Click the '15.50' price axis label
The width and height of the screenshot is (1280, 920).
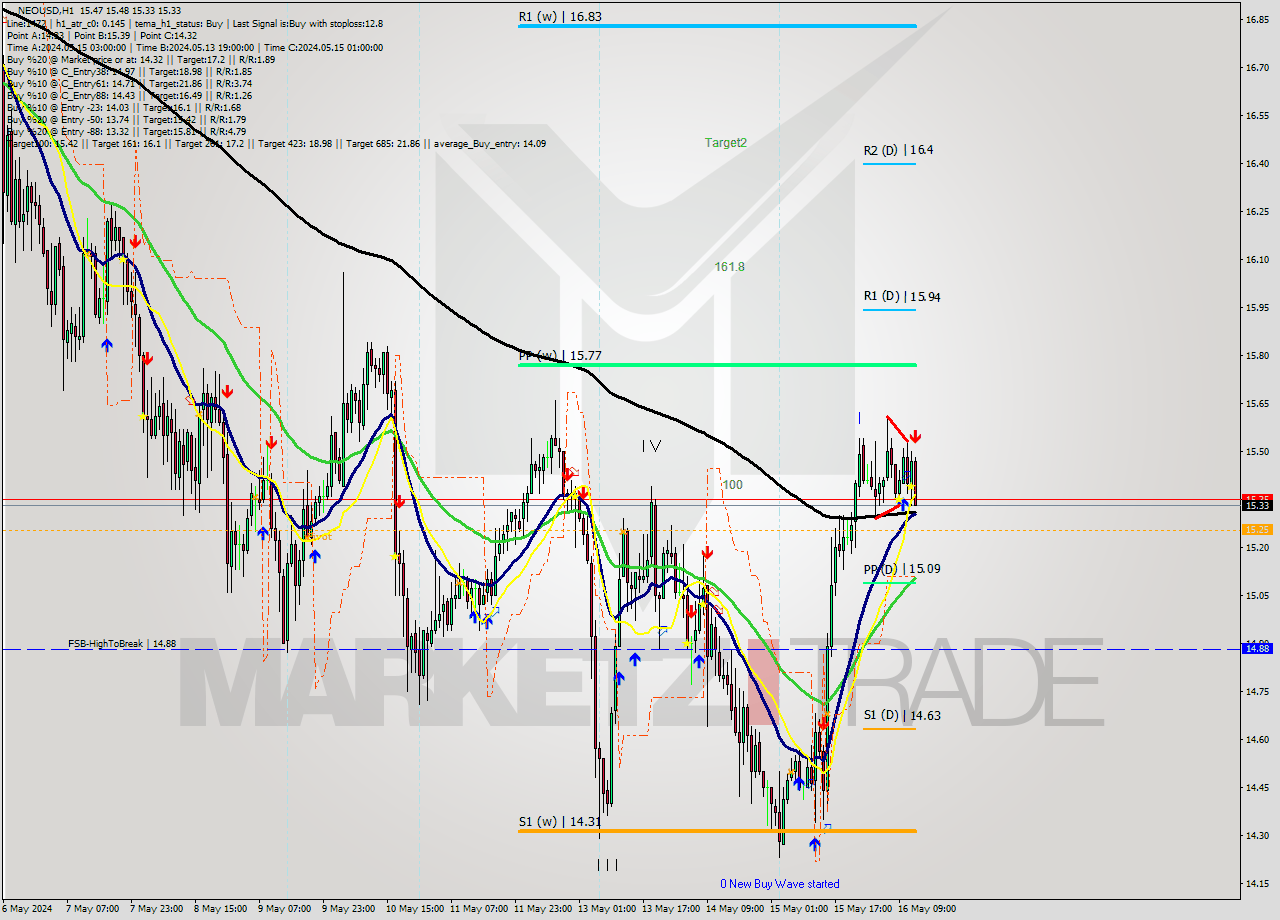click(1257, 451)
